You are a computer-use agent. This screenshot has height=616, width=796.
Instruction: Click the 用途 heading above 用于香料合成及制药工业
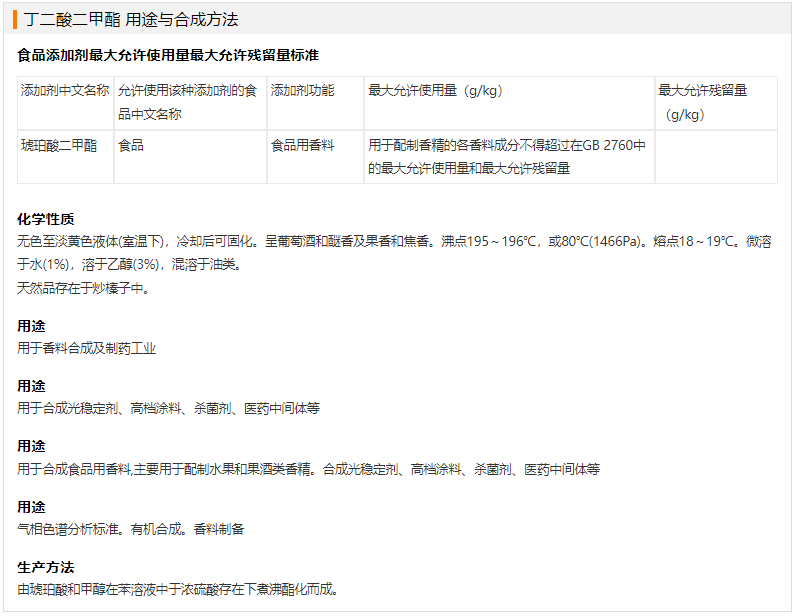pyautogui.click(x=31, y=326)
